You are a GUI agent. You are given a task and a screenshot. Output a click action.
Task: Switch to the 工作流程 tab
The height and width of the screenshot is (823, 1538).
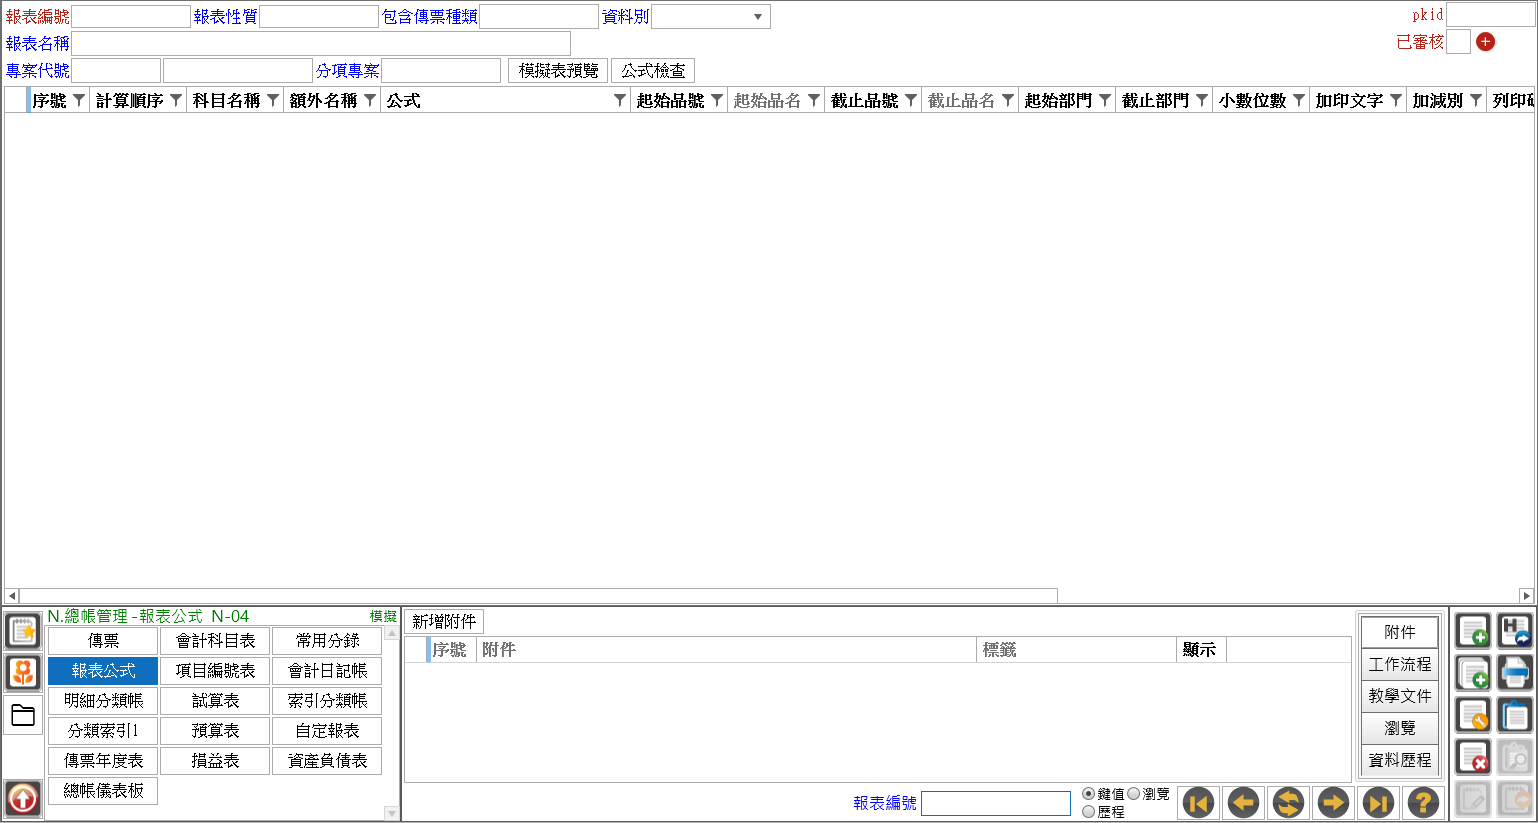coord(1399,664)
